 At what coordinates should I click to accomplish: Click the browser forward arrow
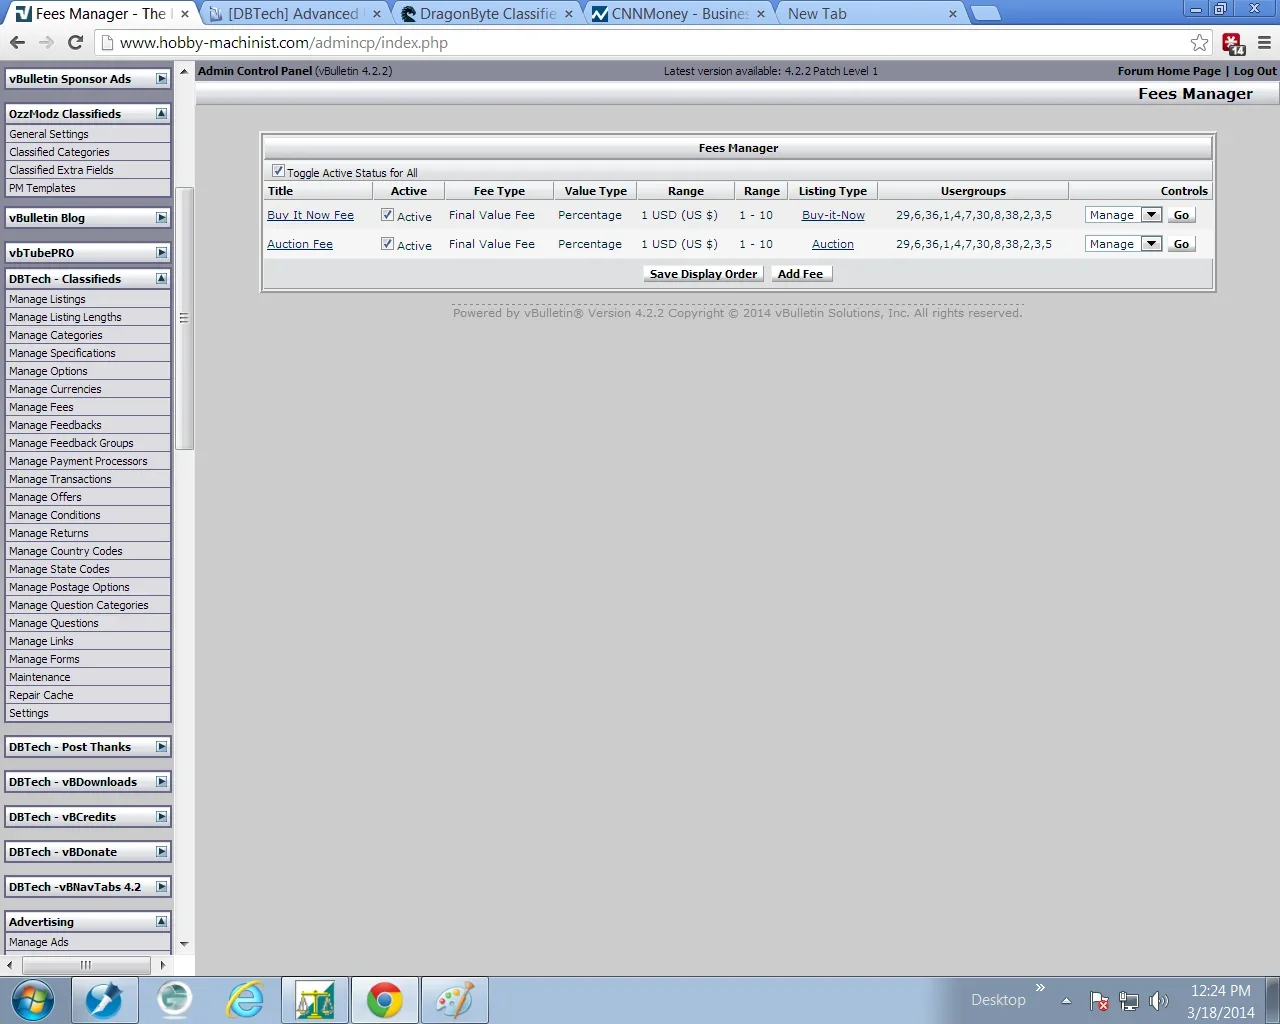click(46, 42)
